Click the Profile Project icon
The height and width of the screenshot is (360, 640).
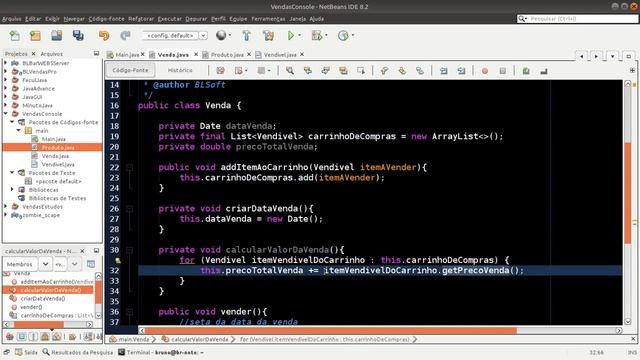click(x=343, y=36)
